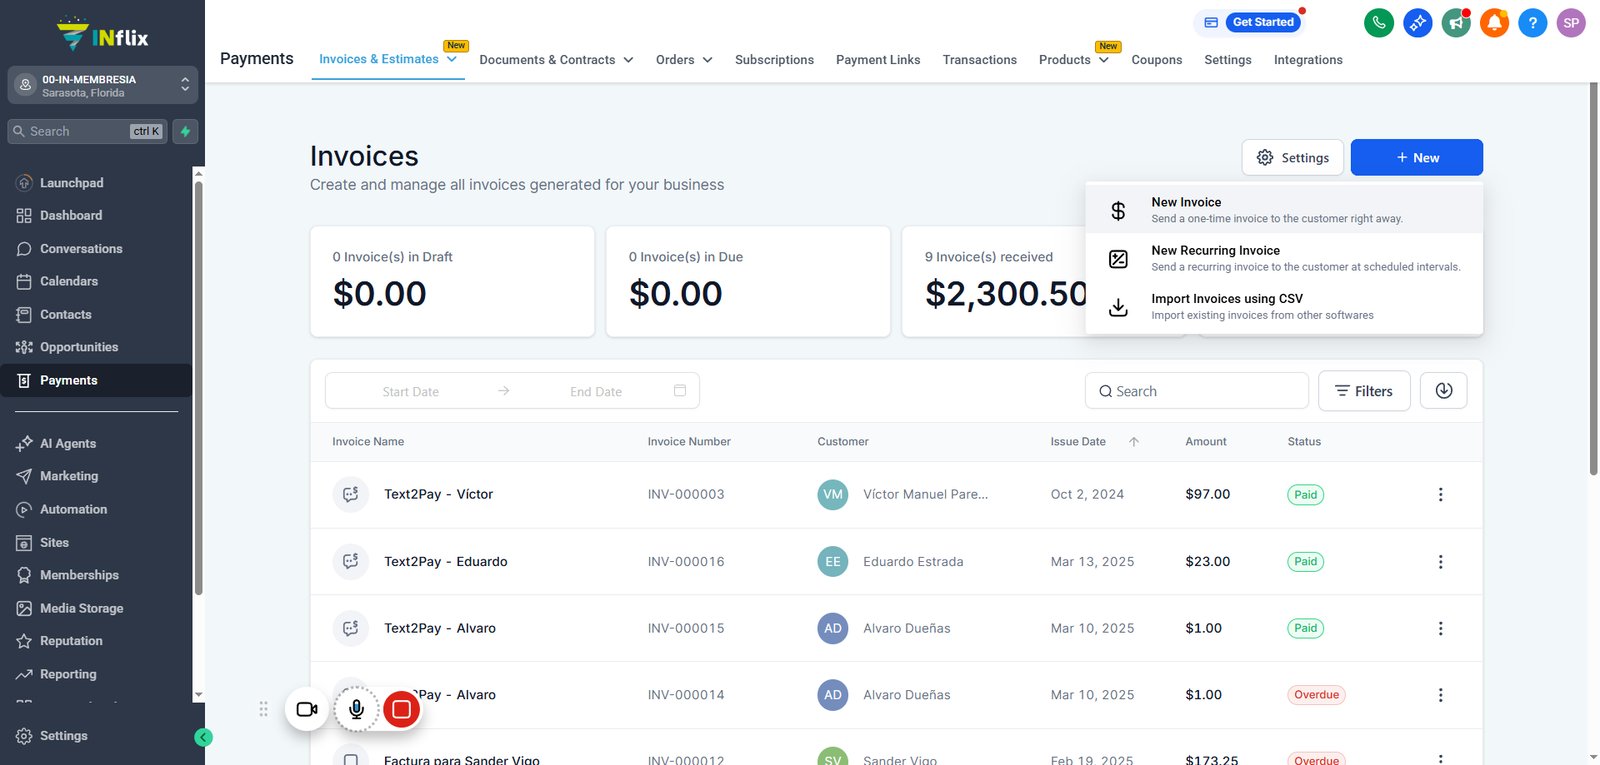Sort by Issue Date arrow
Image resolution: width=1600 pixels, height=765 pixels.
pyautogui.click(x=1133, y=442)
